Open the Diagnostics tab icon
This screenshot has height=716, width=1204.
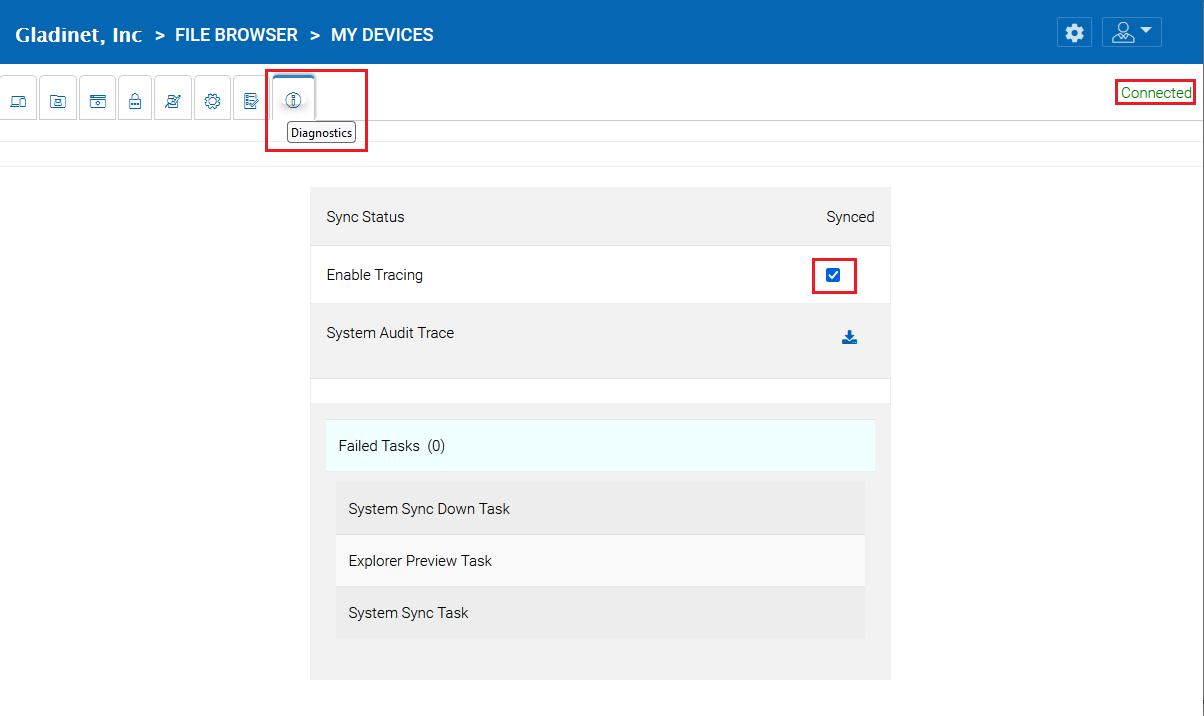click(293, 99)
